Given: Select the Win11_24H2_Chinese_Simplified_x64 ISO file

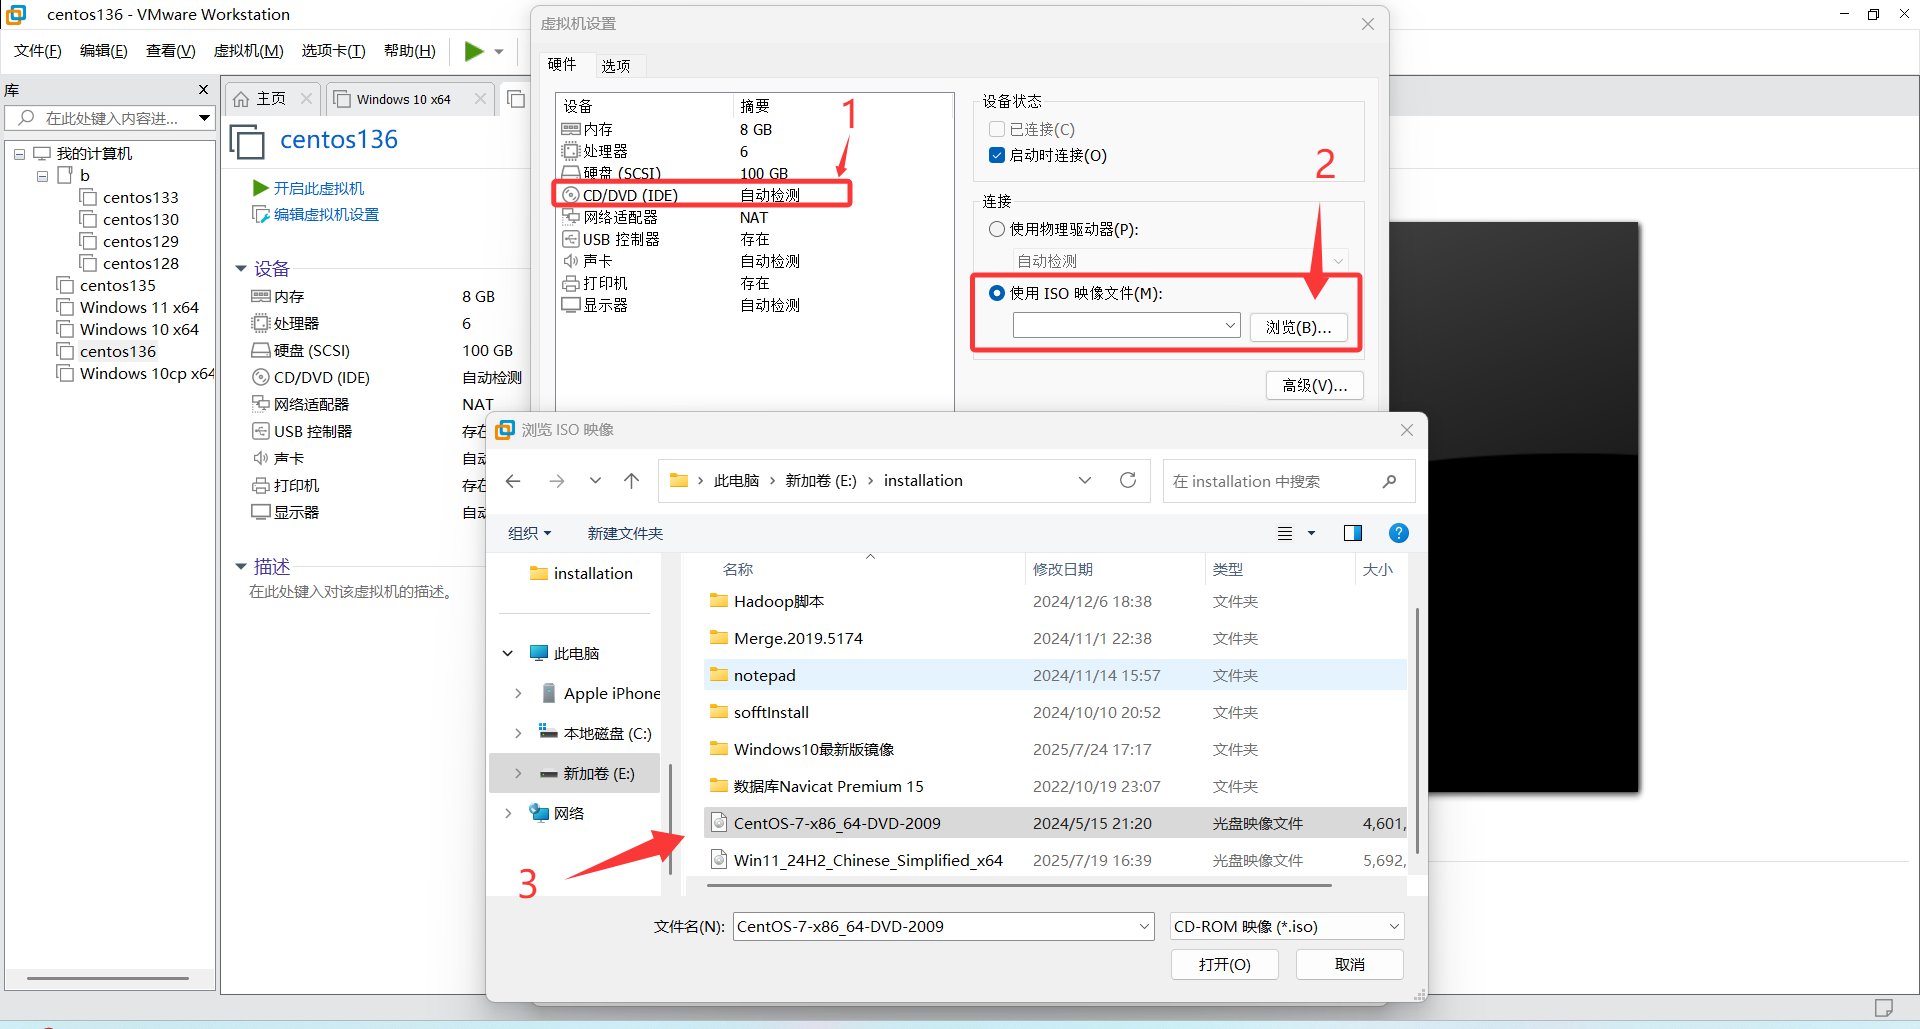Looking at the screenshot, I should tap(1055, 861).
